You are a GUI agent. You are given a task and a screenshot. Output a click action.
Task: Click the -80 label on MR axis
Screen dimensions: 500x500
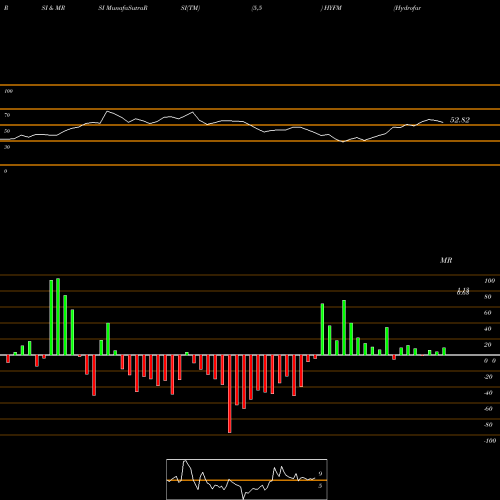tap(488, 425)
